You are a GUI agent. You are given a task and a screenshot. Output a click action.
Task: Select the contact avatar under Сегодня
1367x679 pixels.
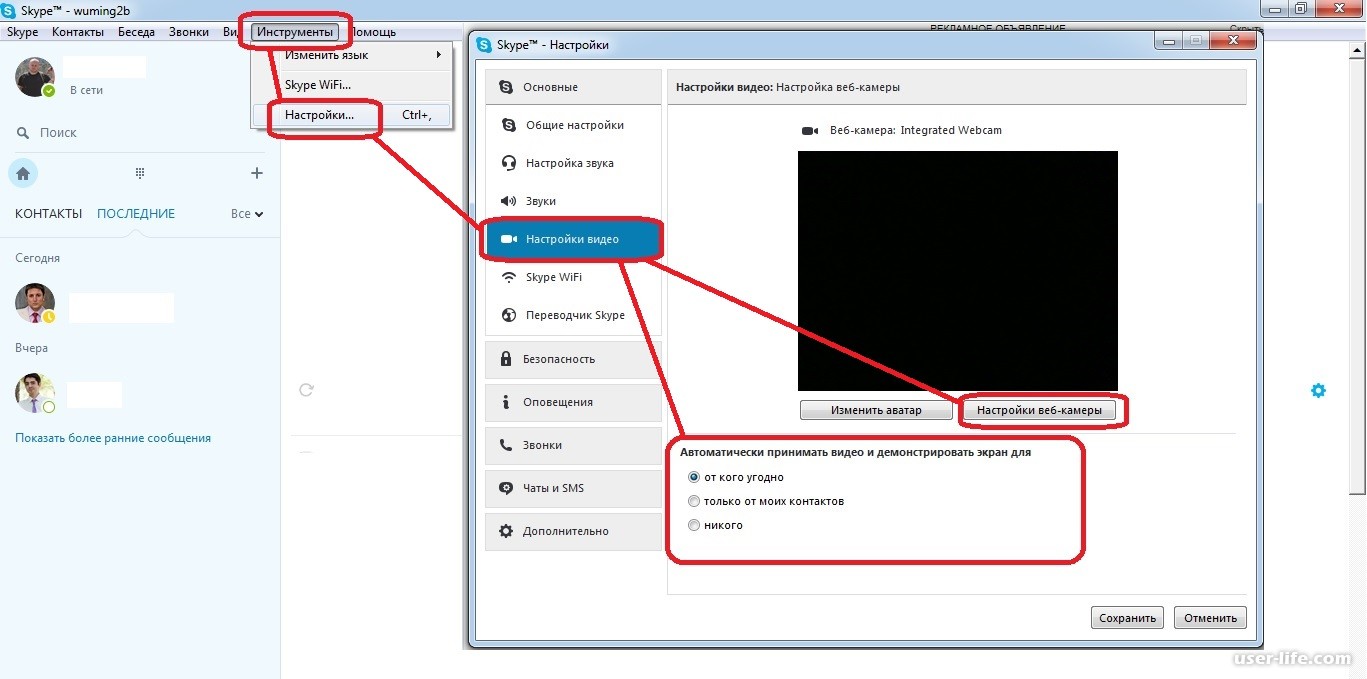tap(35, 303)
